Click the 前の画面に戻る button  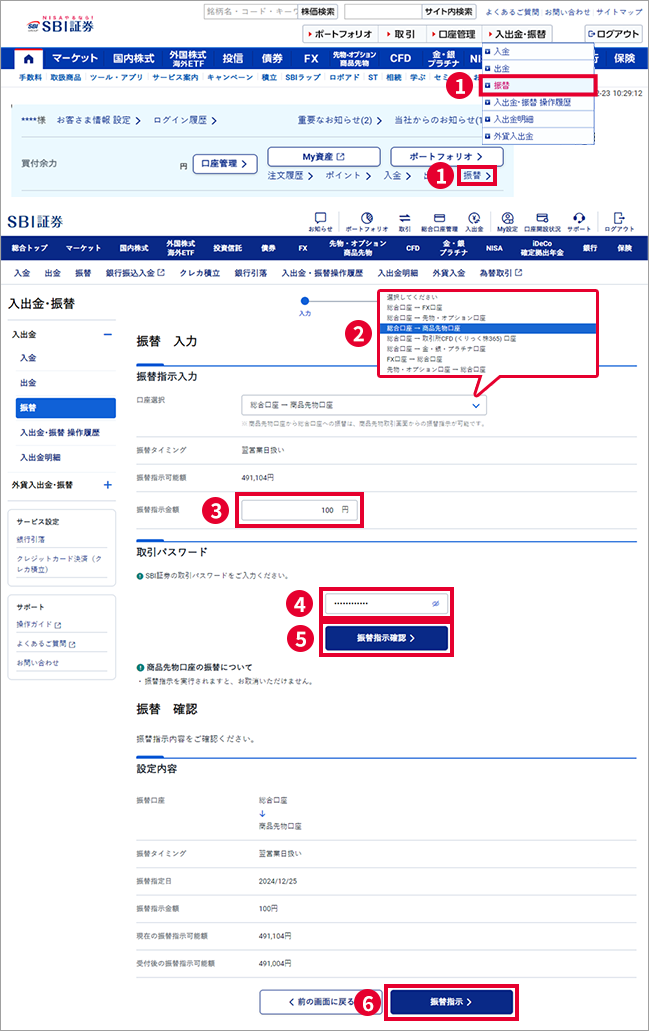320,1002
